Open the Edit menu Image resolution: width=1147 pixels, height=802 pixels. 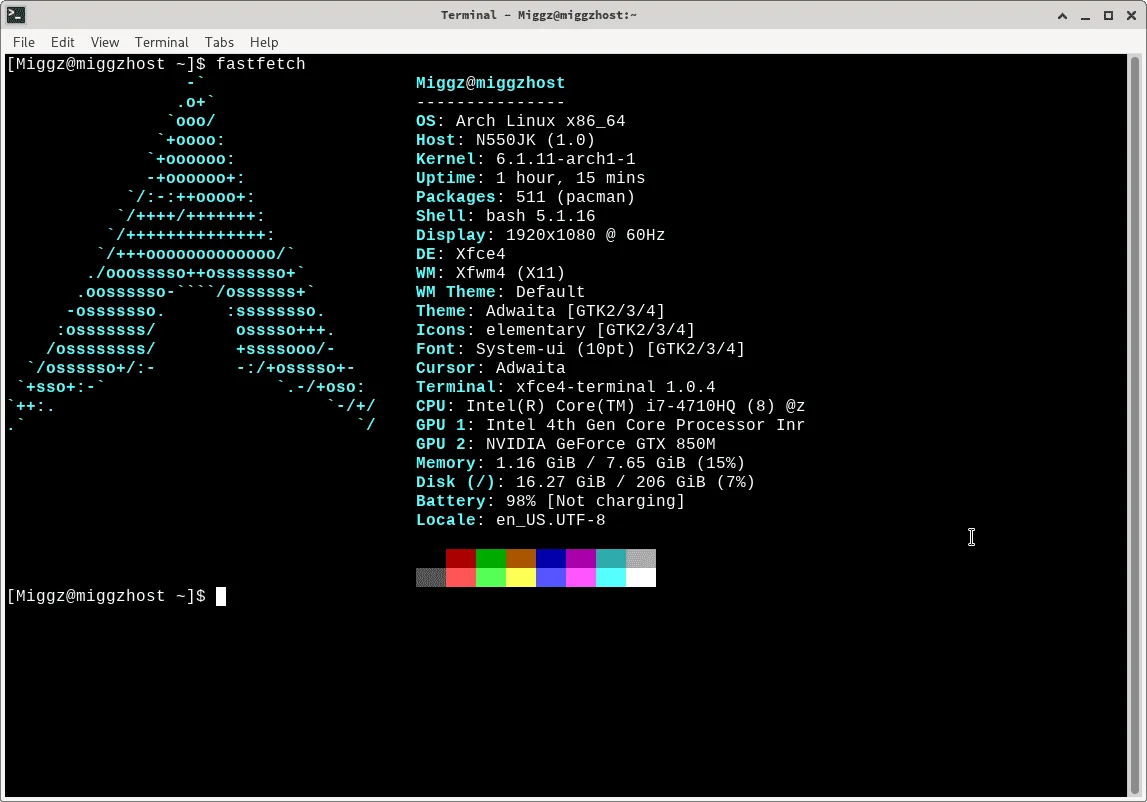click(62, 42)
